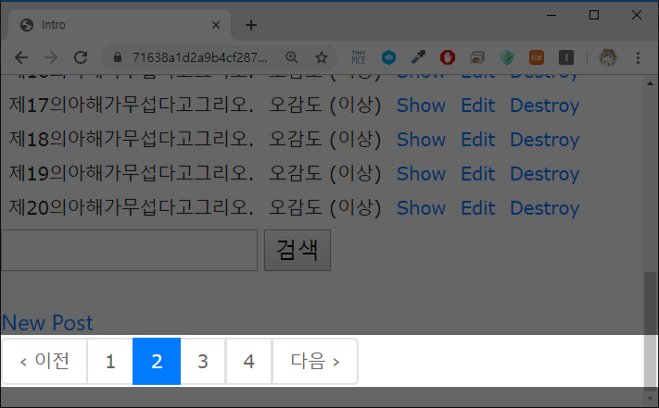Image resolution: width=659 pixels, height=408 pixels.
Task: Focus the search text field
Action: (129, 250)
